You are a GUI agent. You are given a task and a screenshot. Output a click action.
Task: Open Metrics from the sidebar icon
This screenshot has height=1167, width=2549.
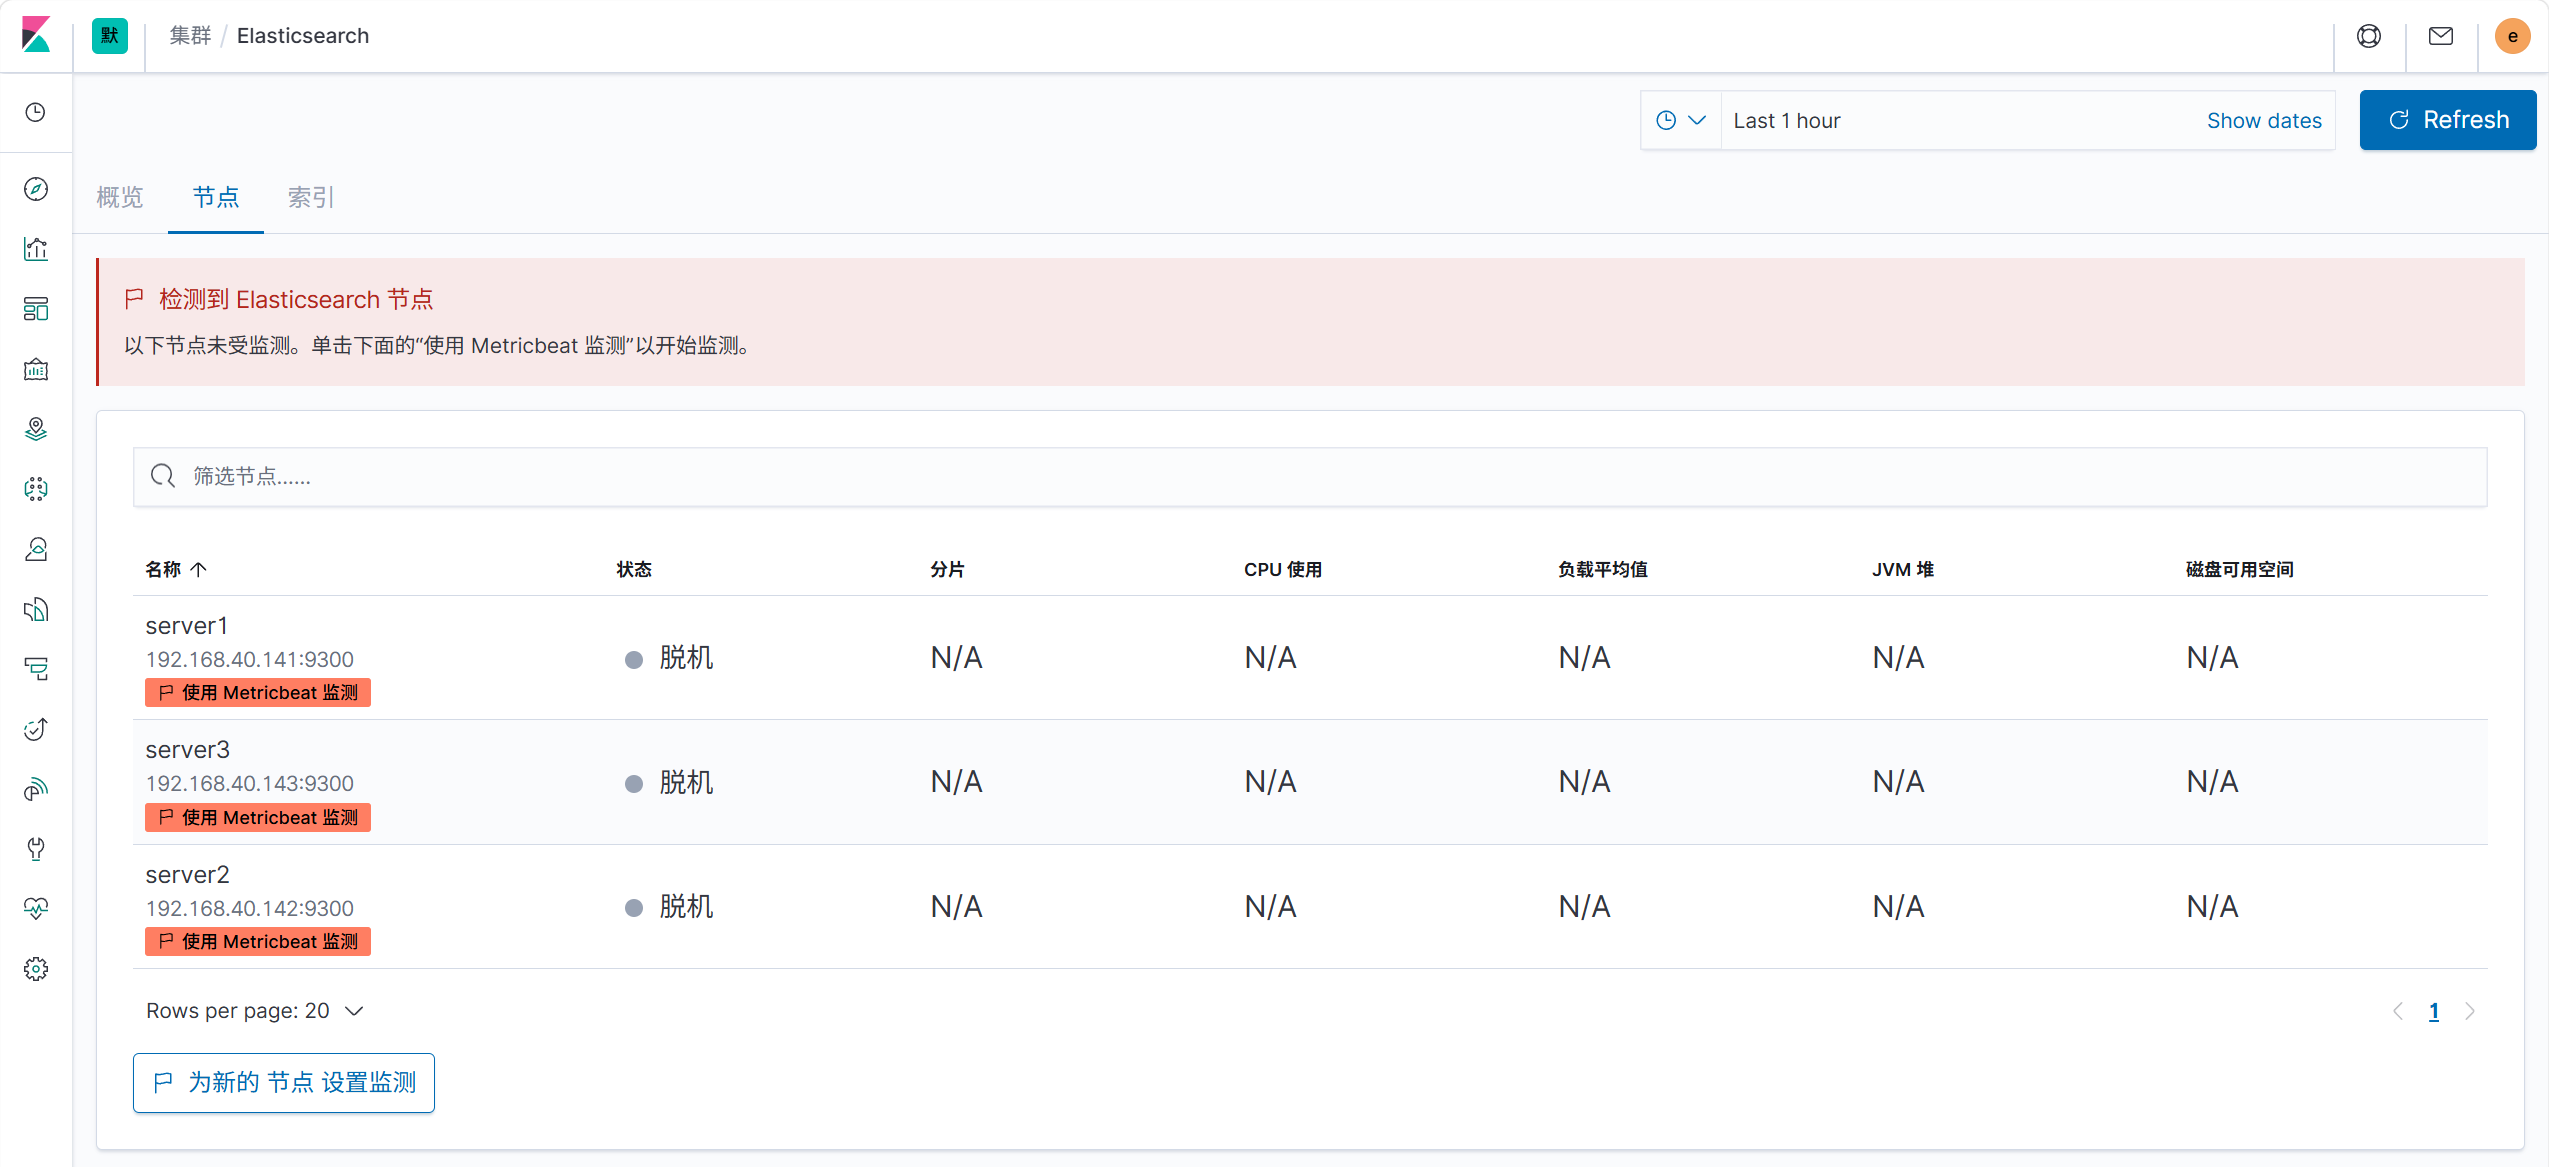pyautogui.click(x=36, y=549)
